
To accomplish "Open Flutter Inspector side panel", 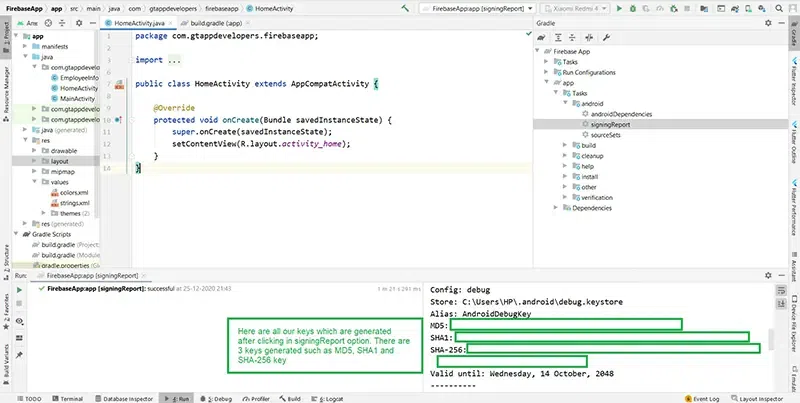I will (x=794, y=84).
